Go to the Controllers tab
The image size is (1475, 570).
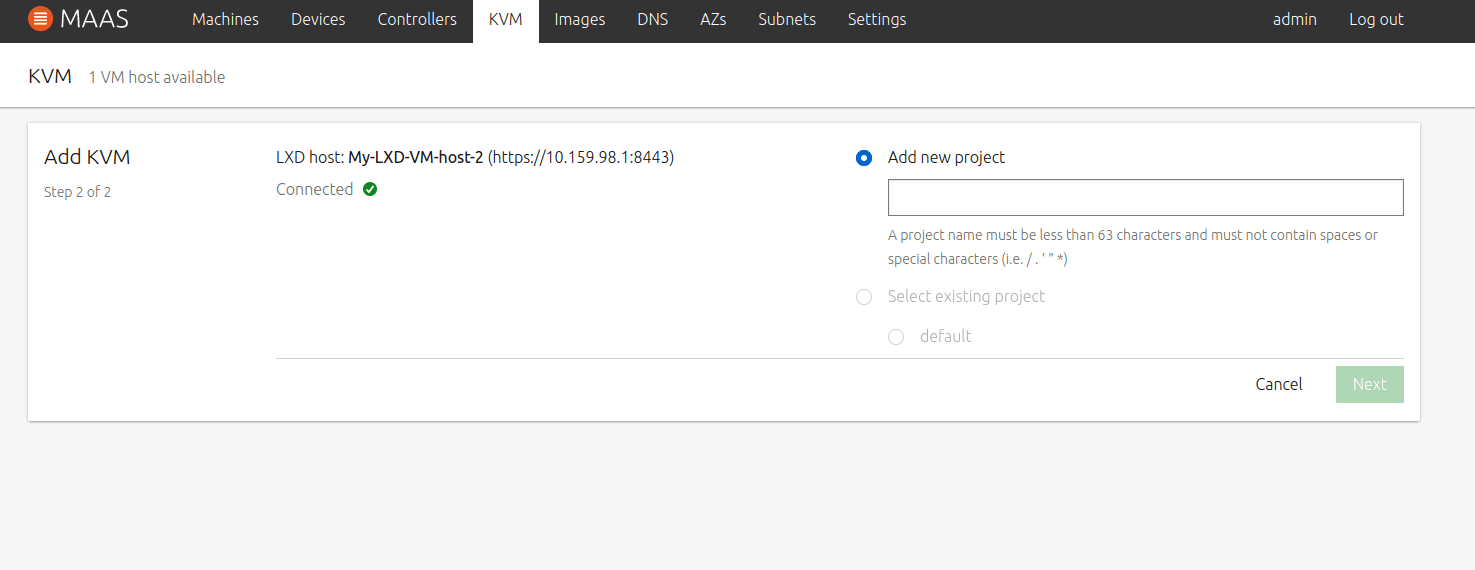click(x=417, y=19)
